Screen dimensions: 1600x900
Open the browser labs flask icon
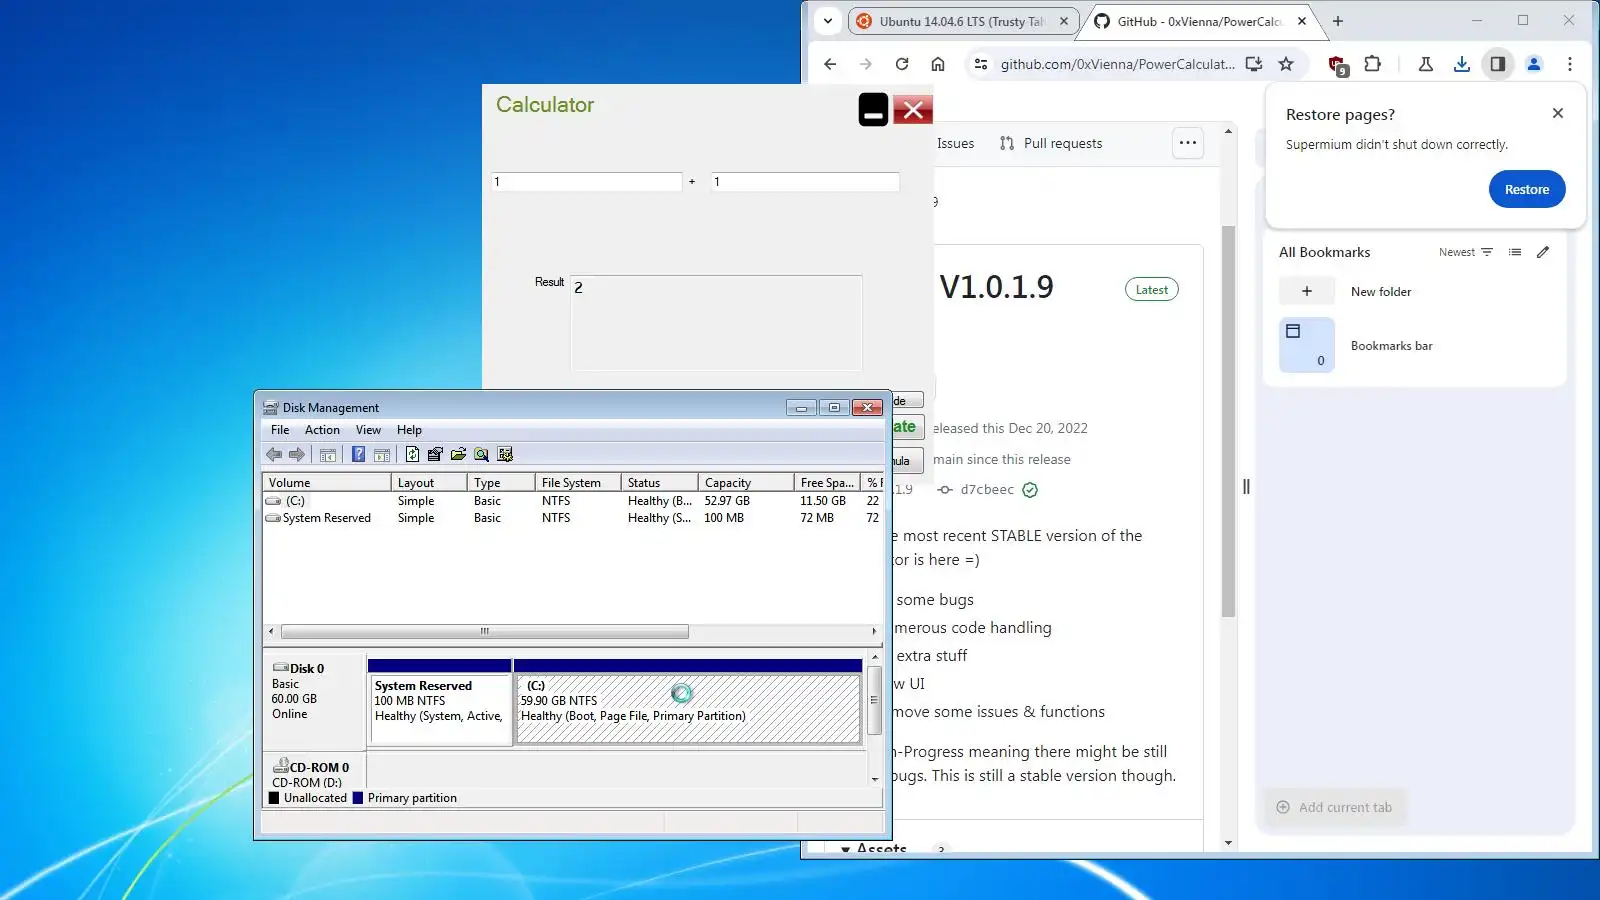coord(1426,64)
